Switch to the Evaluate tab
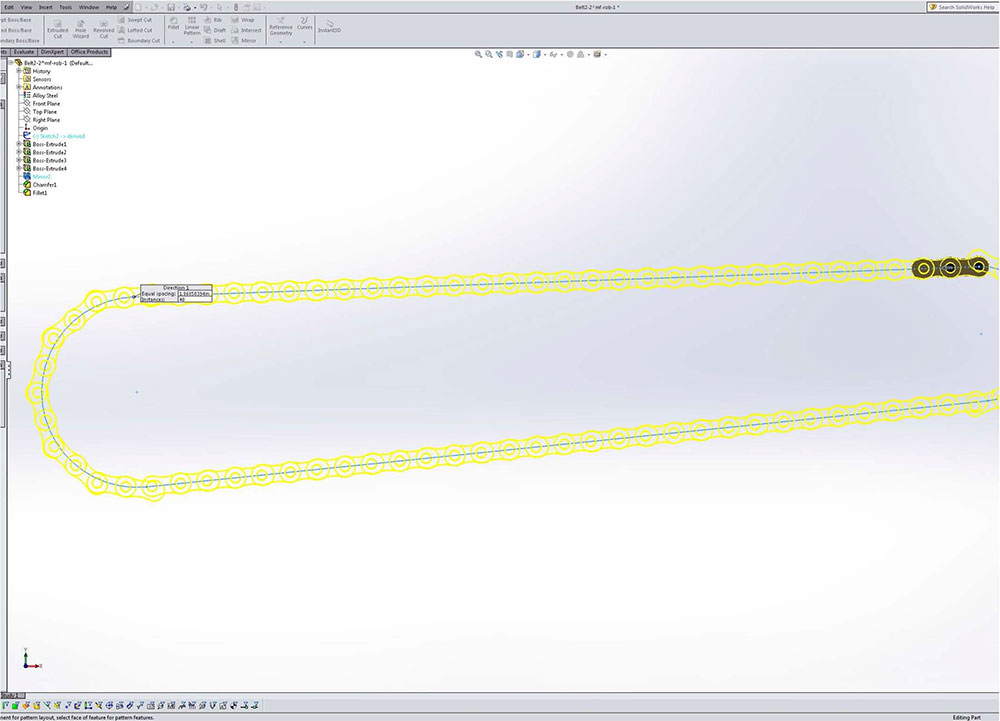 [x=24, y=51]
